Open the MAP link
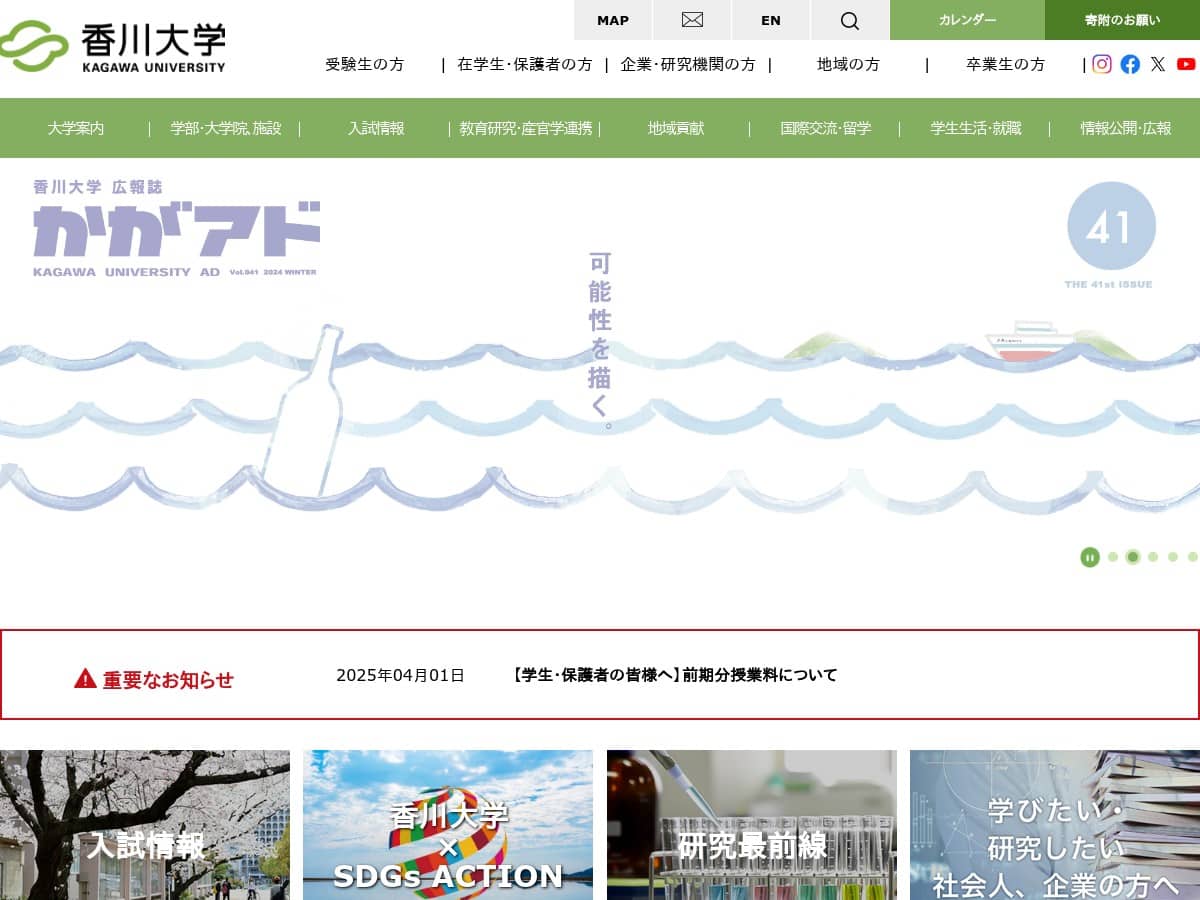Screen dimensions: 1200x900 coord(613,20)
